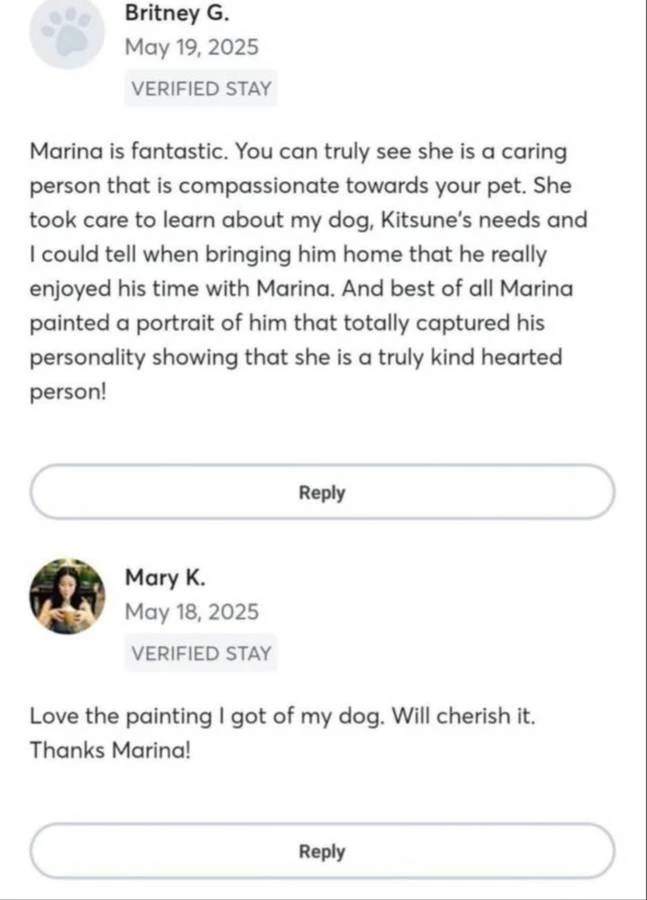Click "Marina is fantastic." opening sentence

(x=131, y=153)
